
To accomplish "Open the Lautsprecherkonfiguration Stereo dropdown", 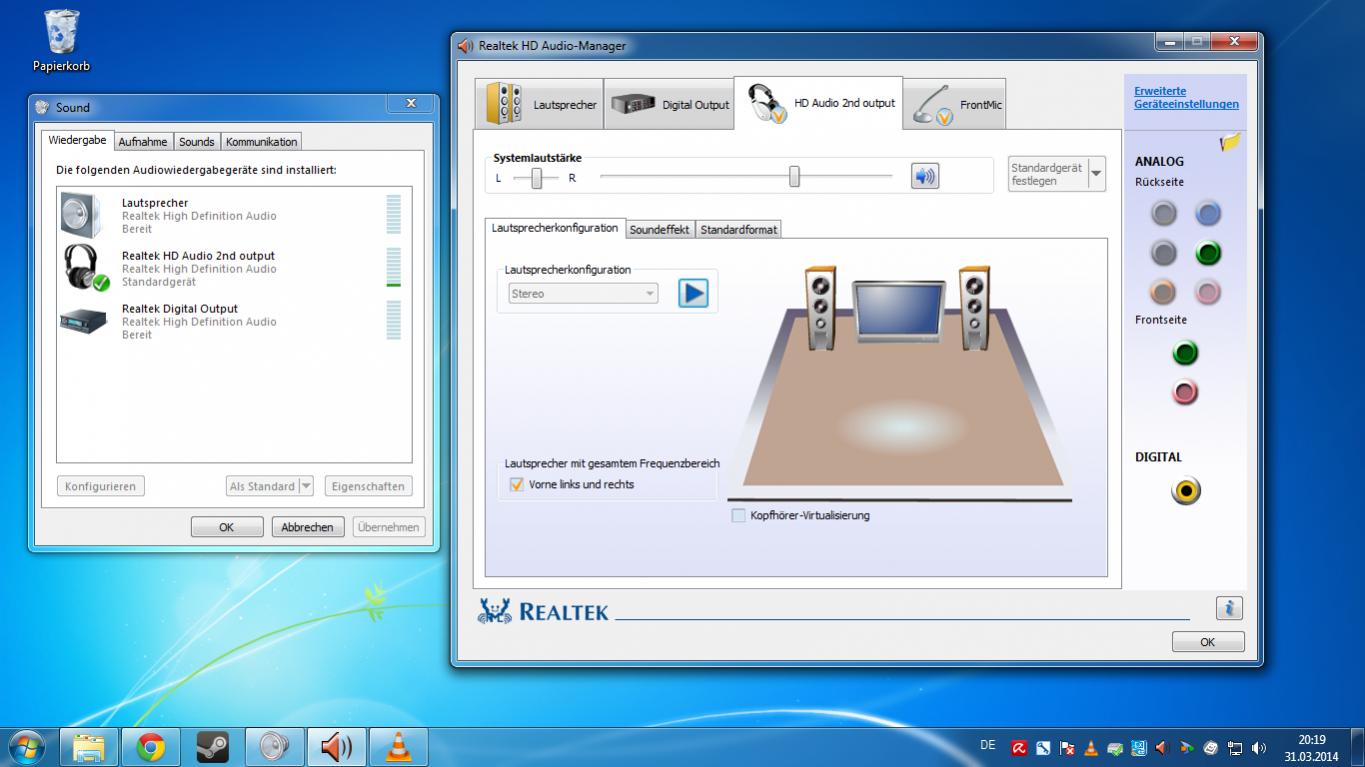I will point(583,293).
